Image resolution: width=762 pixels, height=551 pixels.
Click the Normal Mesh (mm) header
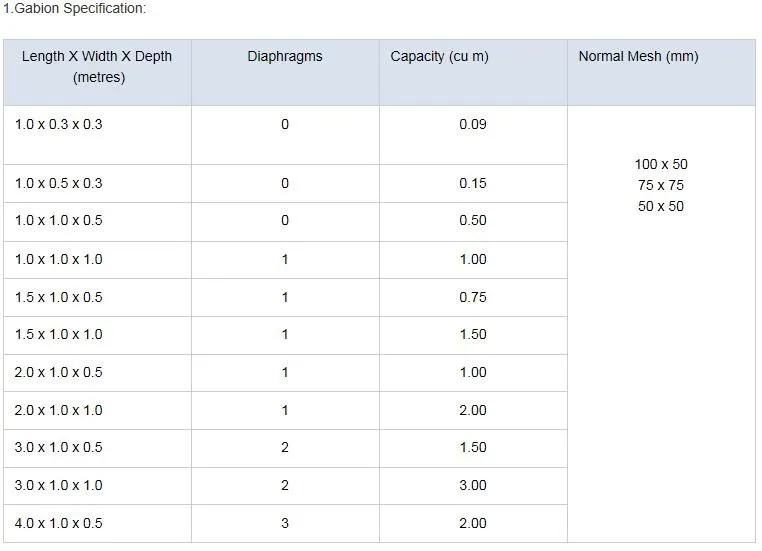638,56
